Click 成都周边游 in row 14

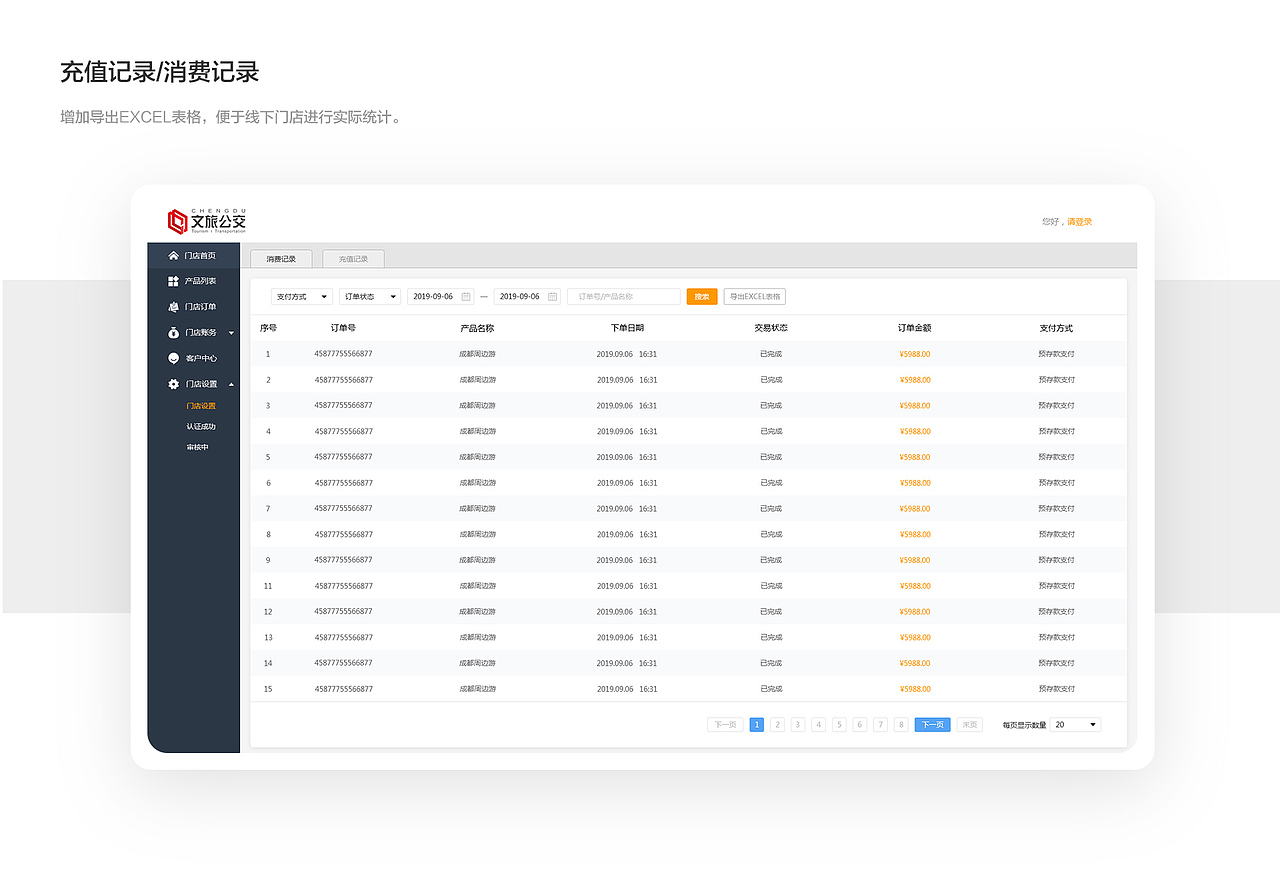pos(477,663)
